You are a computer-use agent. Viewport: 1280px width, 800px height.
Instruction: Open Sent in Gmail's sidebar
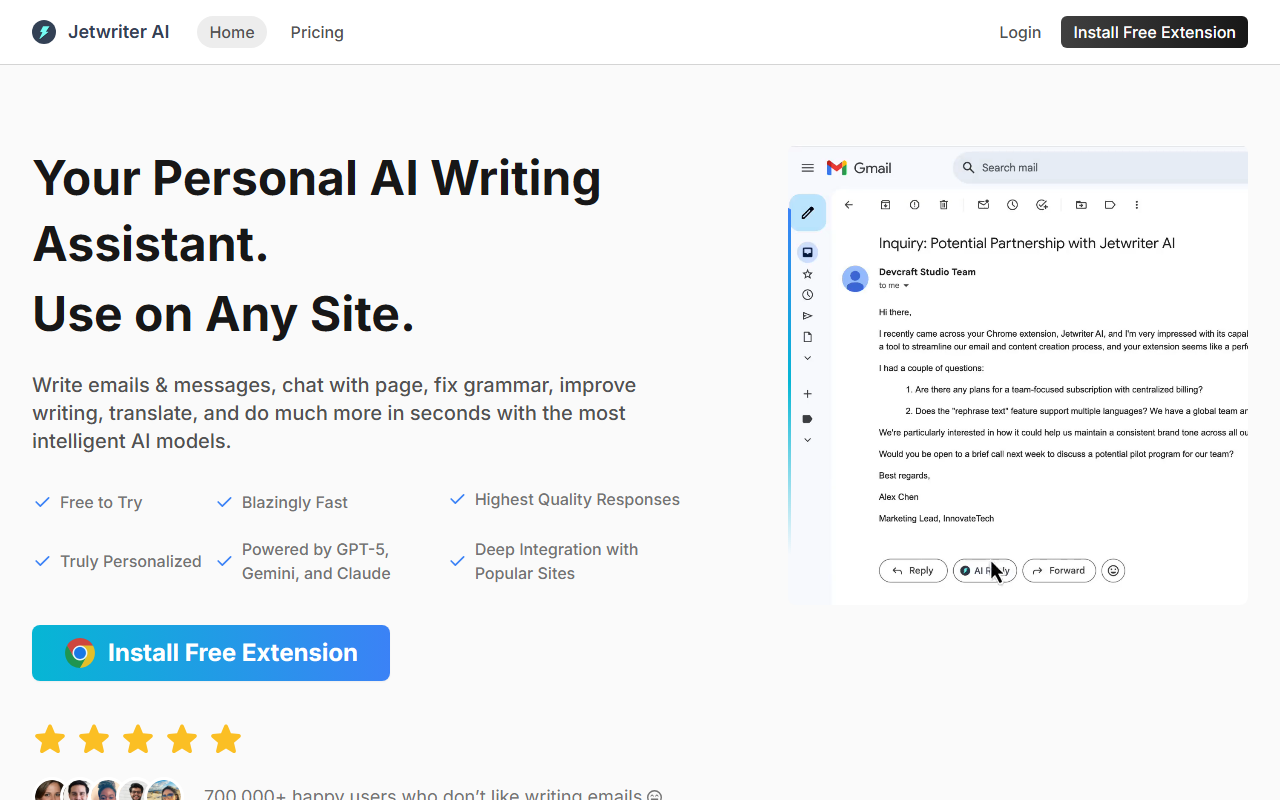pos(808,316)
